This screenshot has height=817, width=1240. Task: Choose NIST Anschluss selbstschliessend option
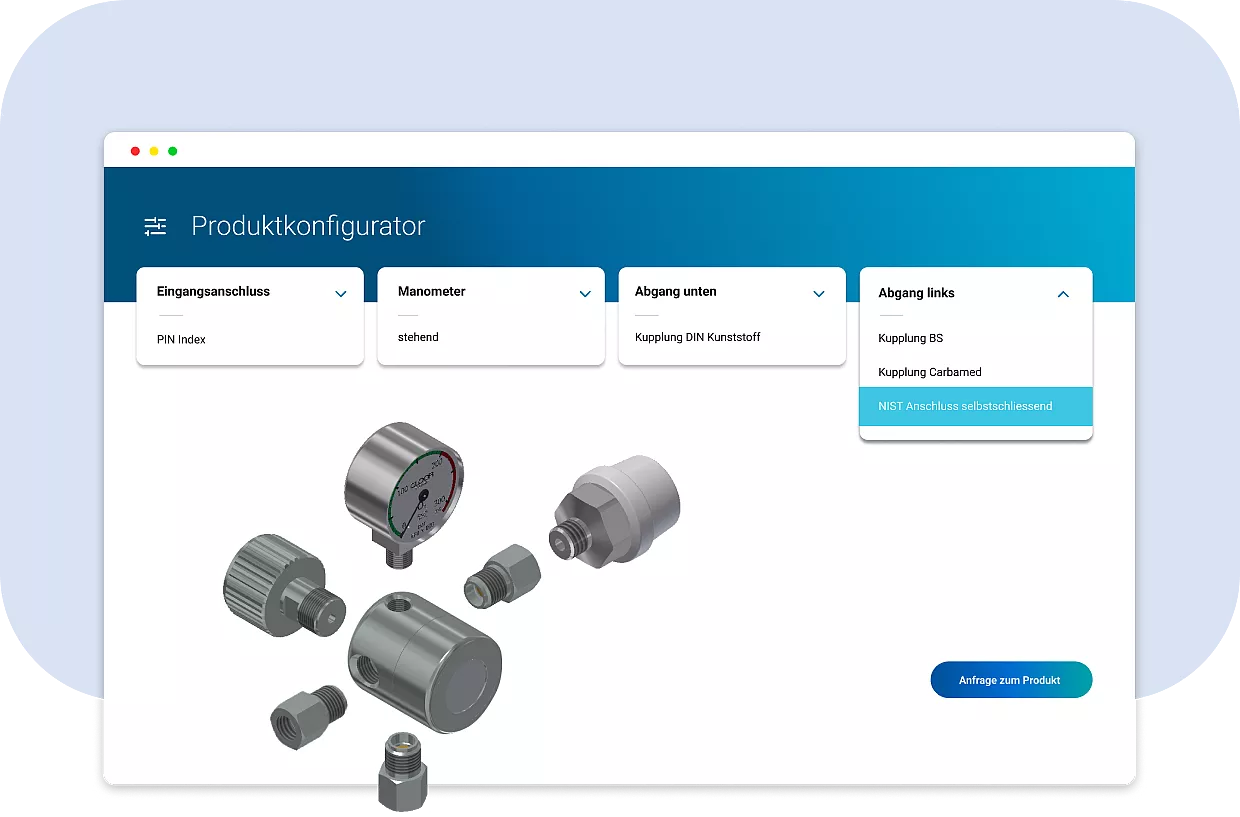[x=965, y=406]
